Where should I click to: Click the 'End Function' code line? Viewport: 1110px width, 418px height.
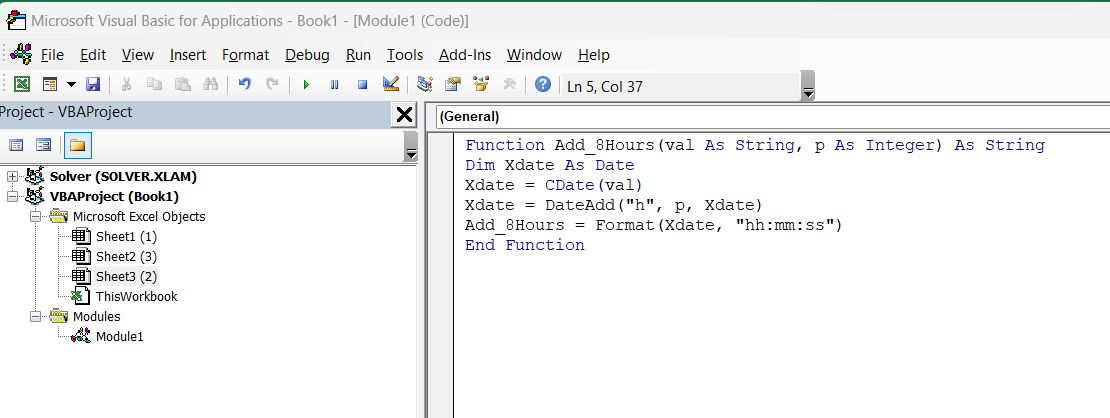pos(525,245)
